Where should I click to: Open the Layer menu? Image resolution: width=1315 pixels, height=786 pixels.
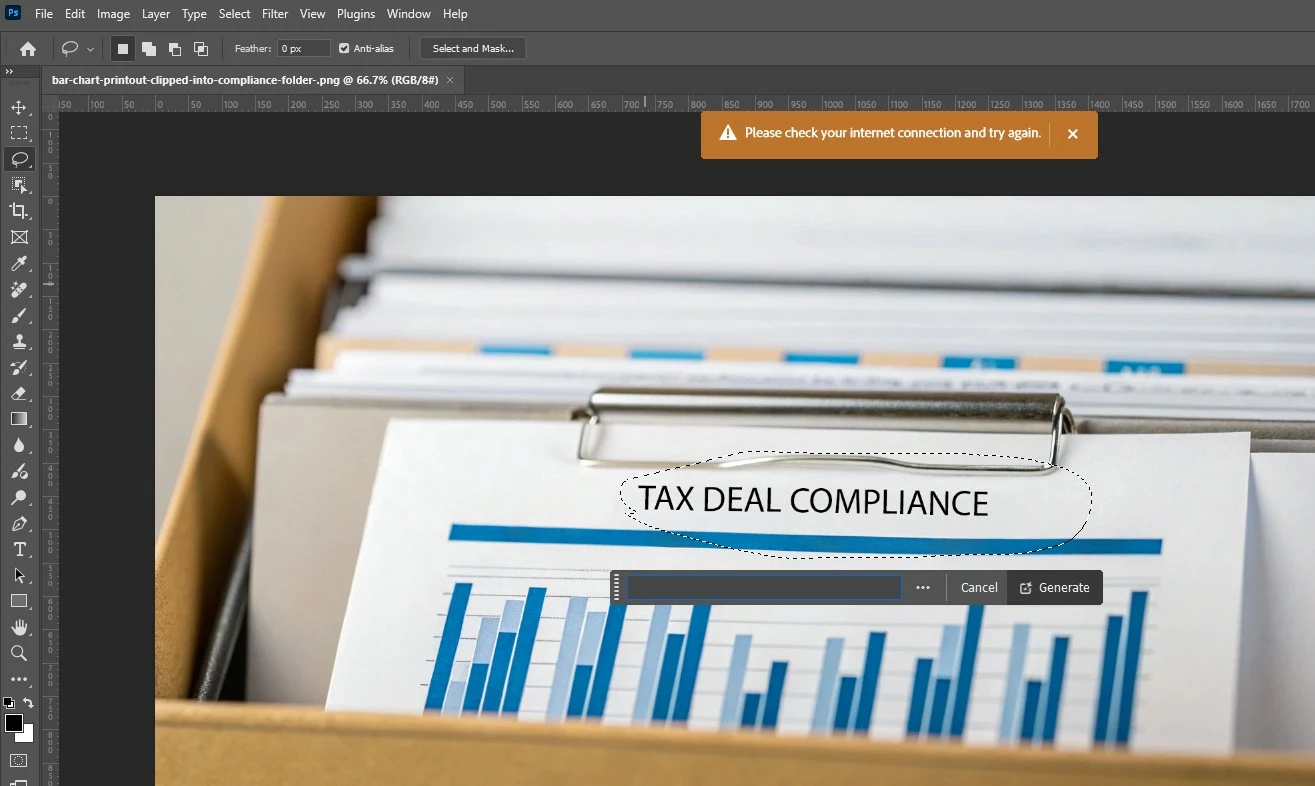tap(156, 14)
